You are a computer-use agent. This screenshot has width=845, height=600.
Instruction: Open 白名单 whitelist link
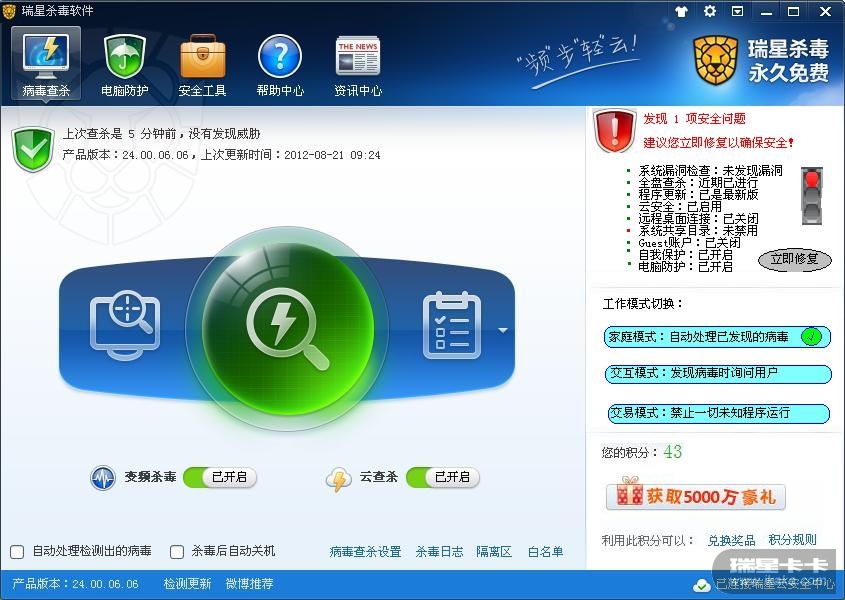click(x=545, y=551)
